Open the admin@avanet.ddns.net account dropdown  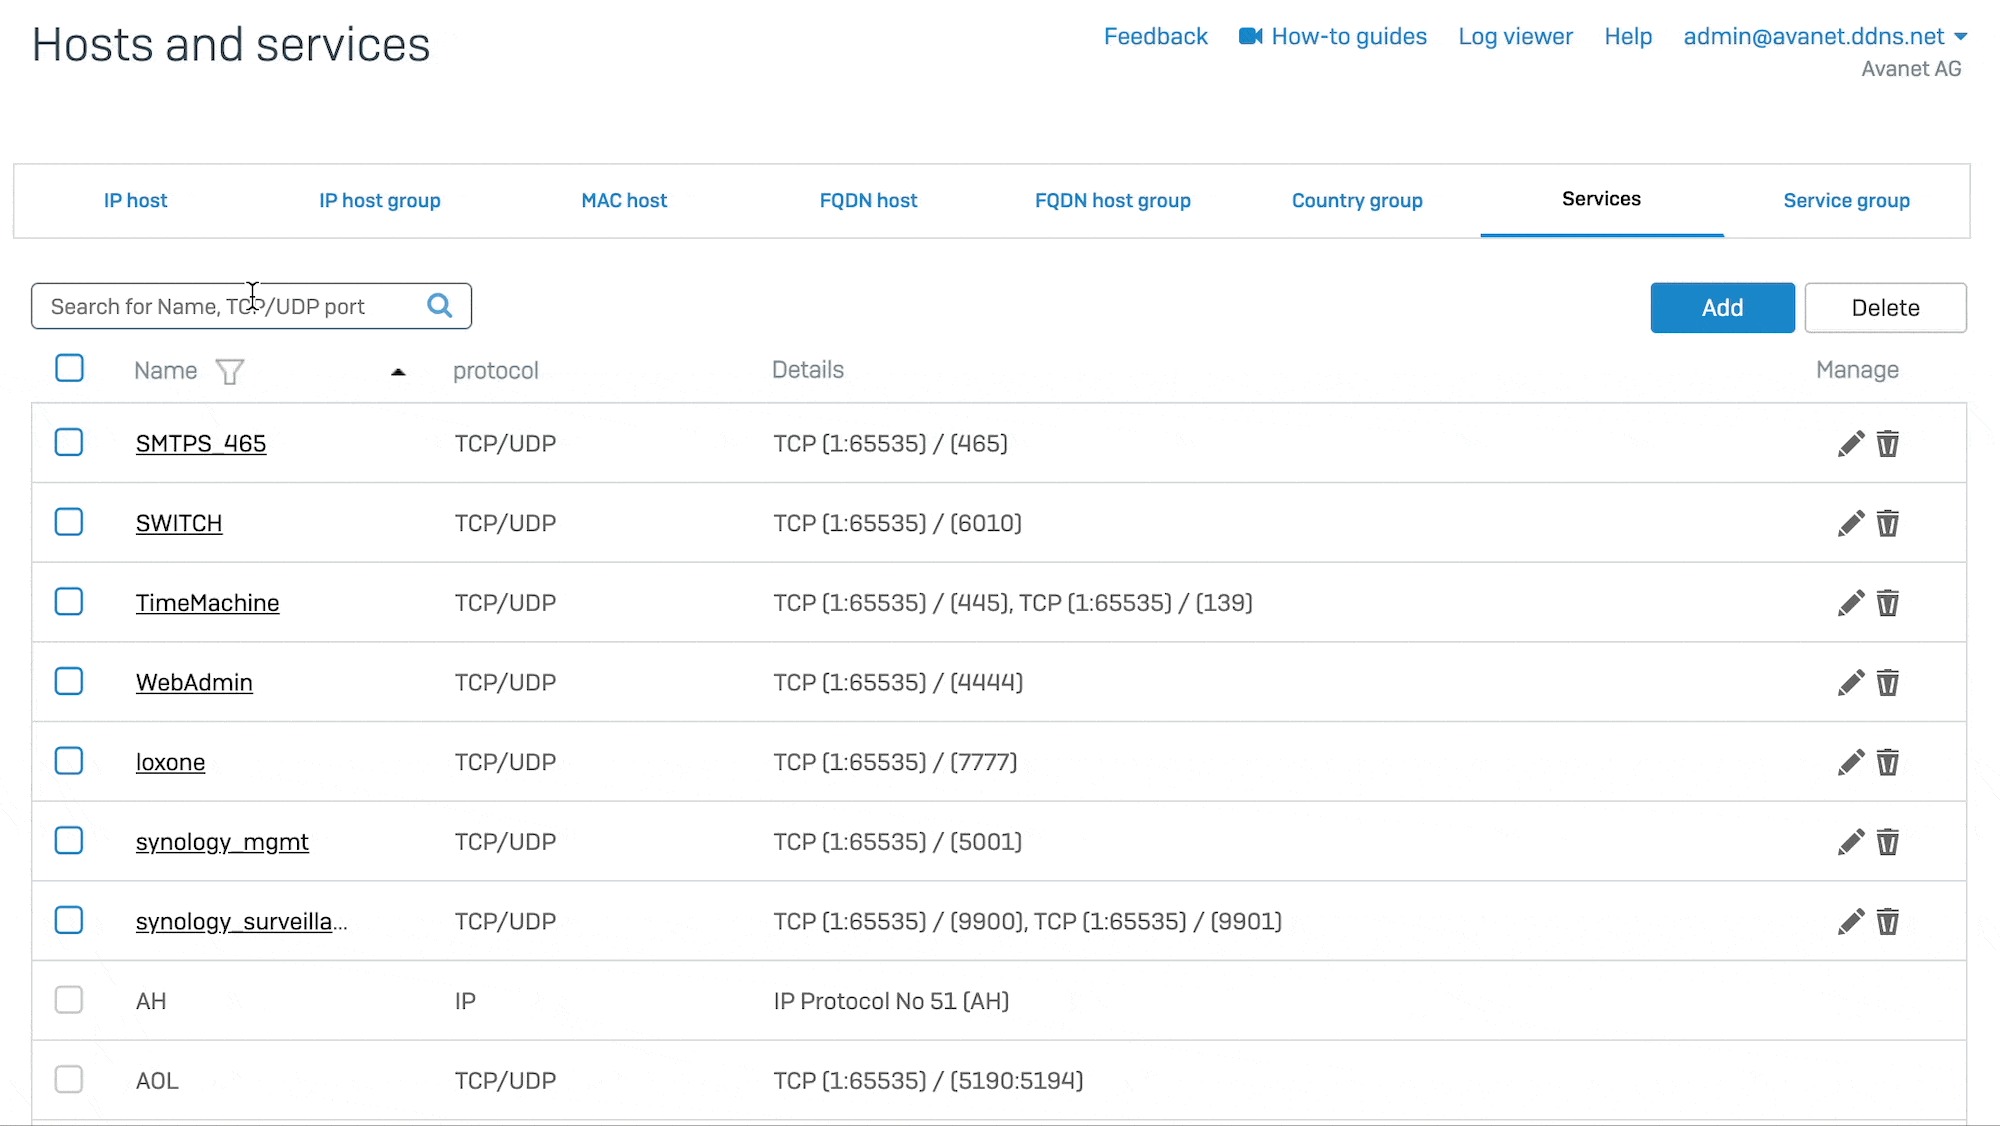tap(1825, 37)
